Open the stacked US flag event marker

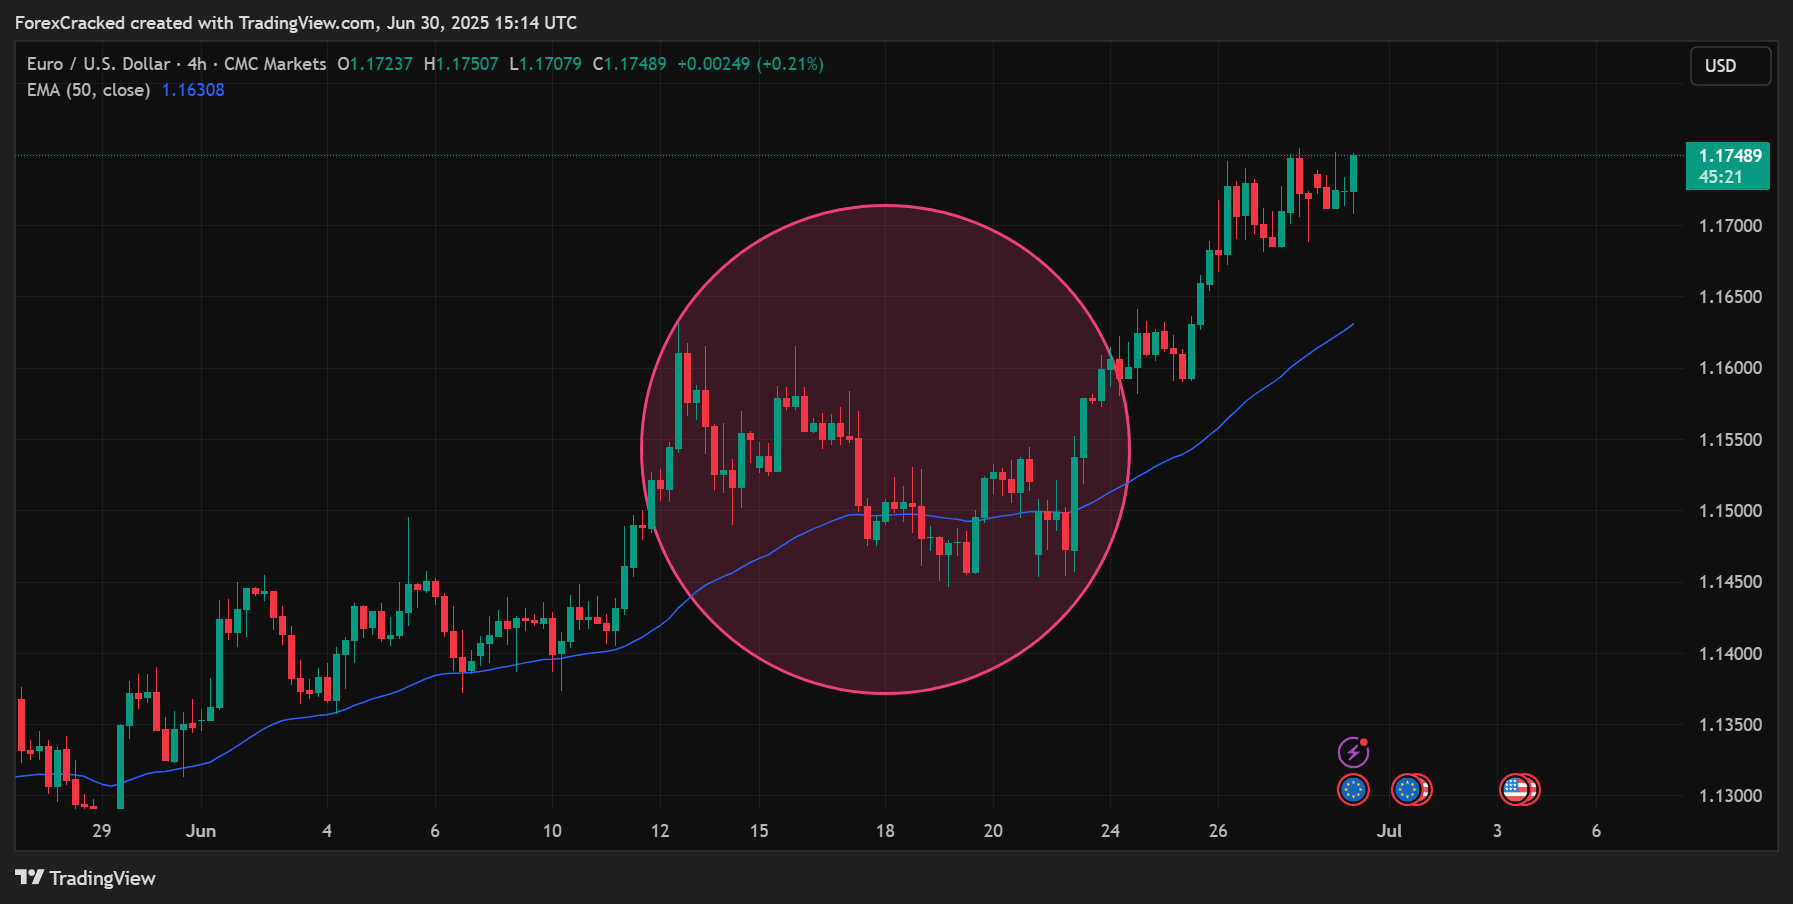(x=1519, y=790)
